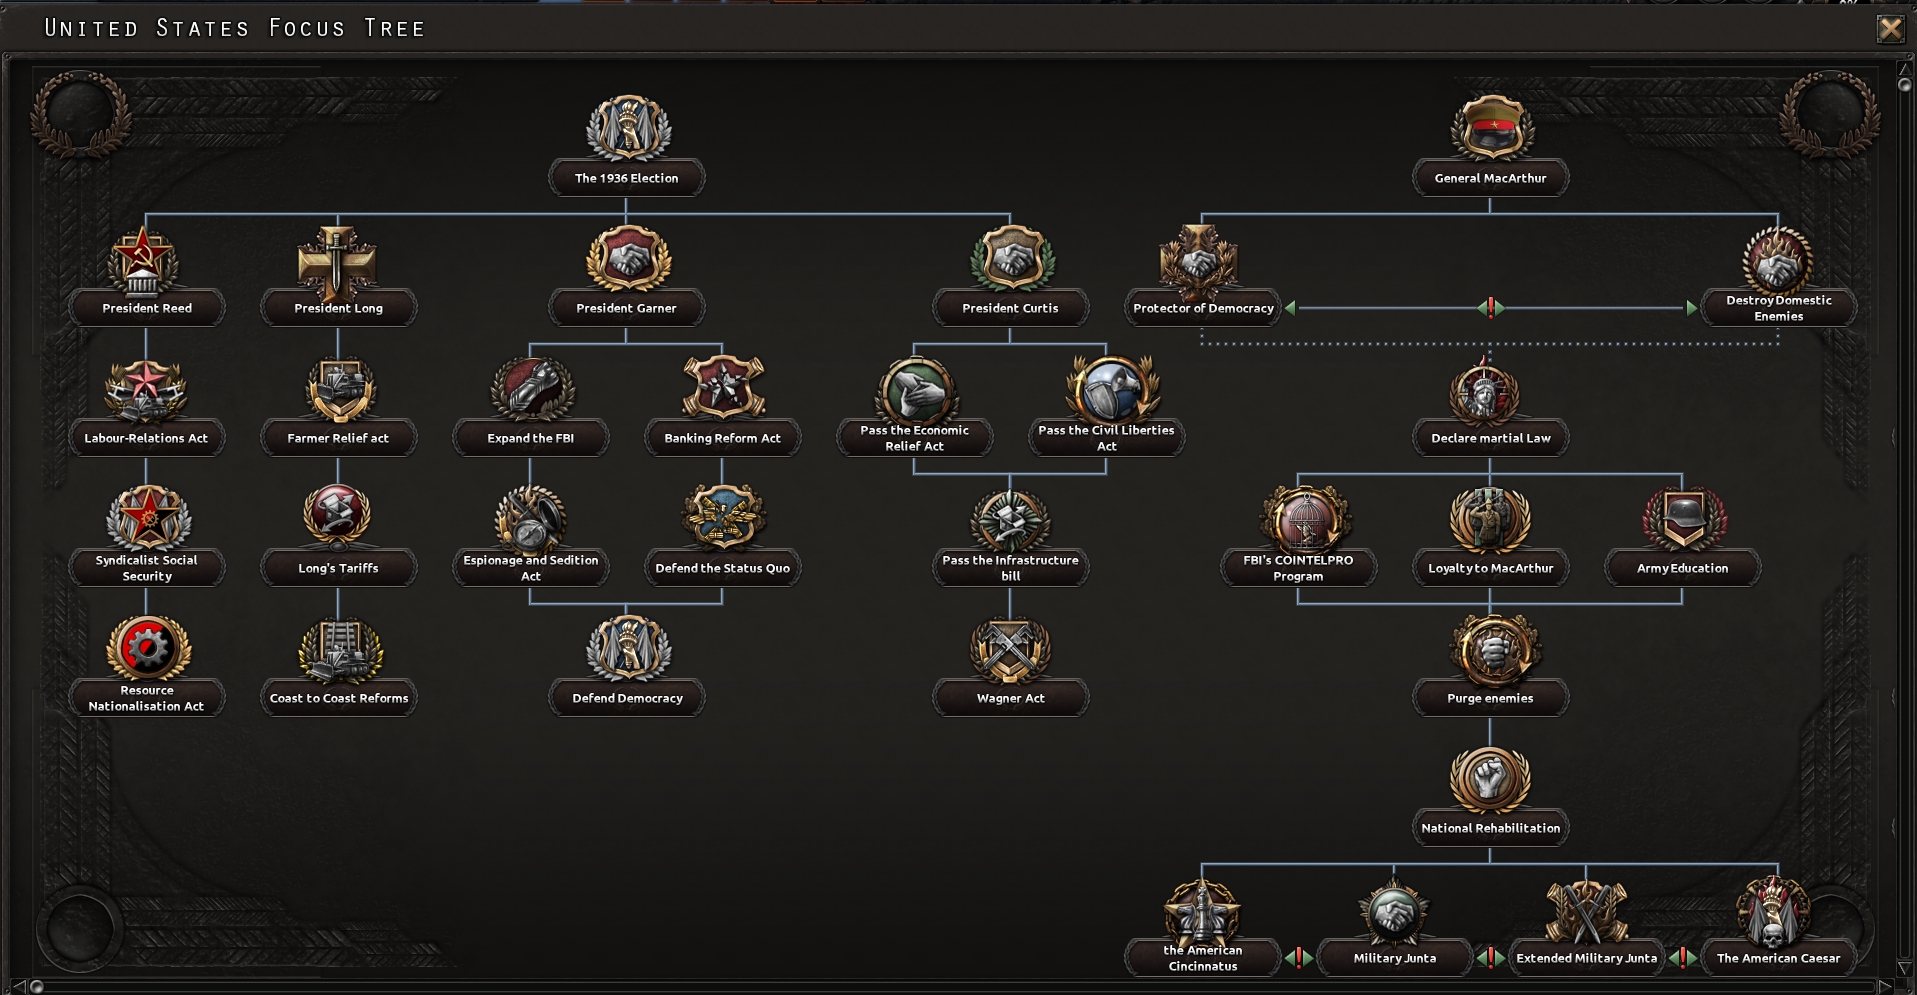Close the United States Focus Tree window
The height and width of the screenshot is (995, 1917).
click(1890, 28)
